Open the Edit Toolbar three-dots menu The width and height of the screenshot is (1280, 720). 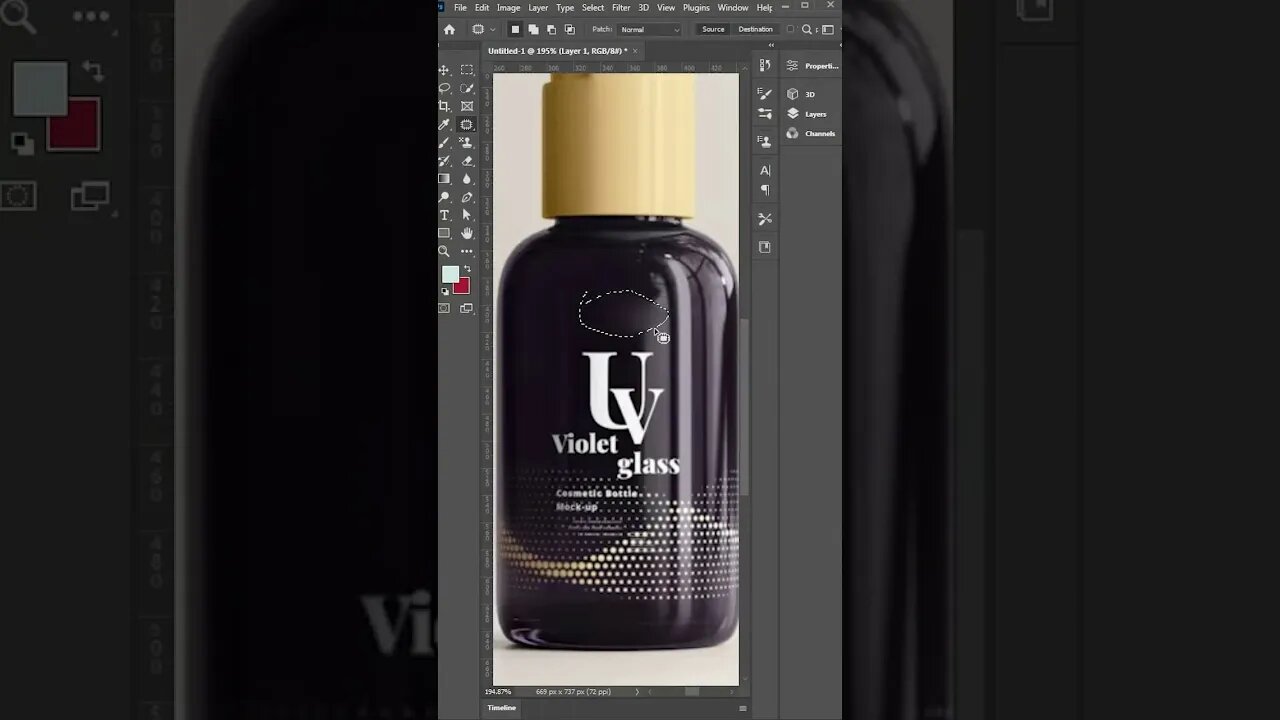point(467,252)
